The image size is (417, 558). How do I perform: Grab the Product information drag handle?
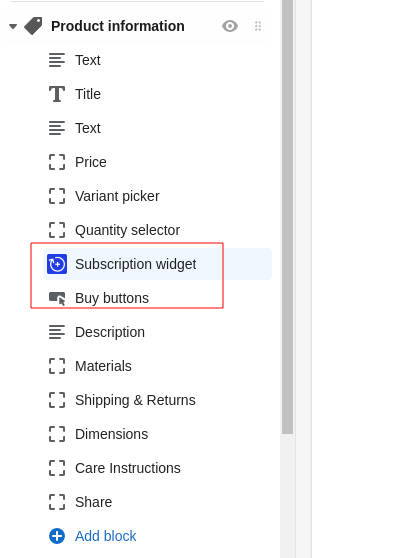tap(258, 26)
